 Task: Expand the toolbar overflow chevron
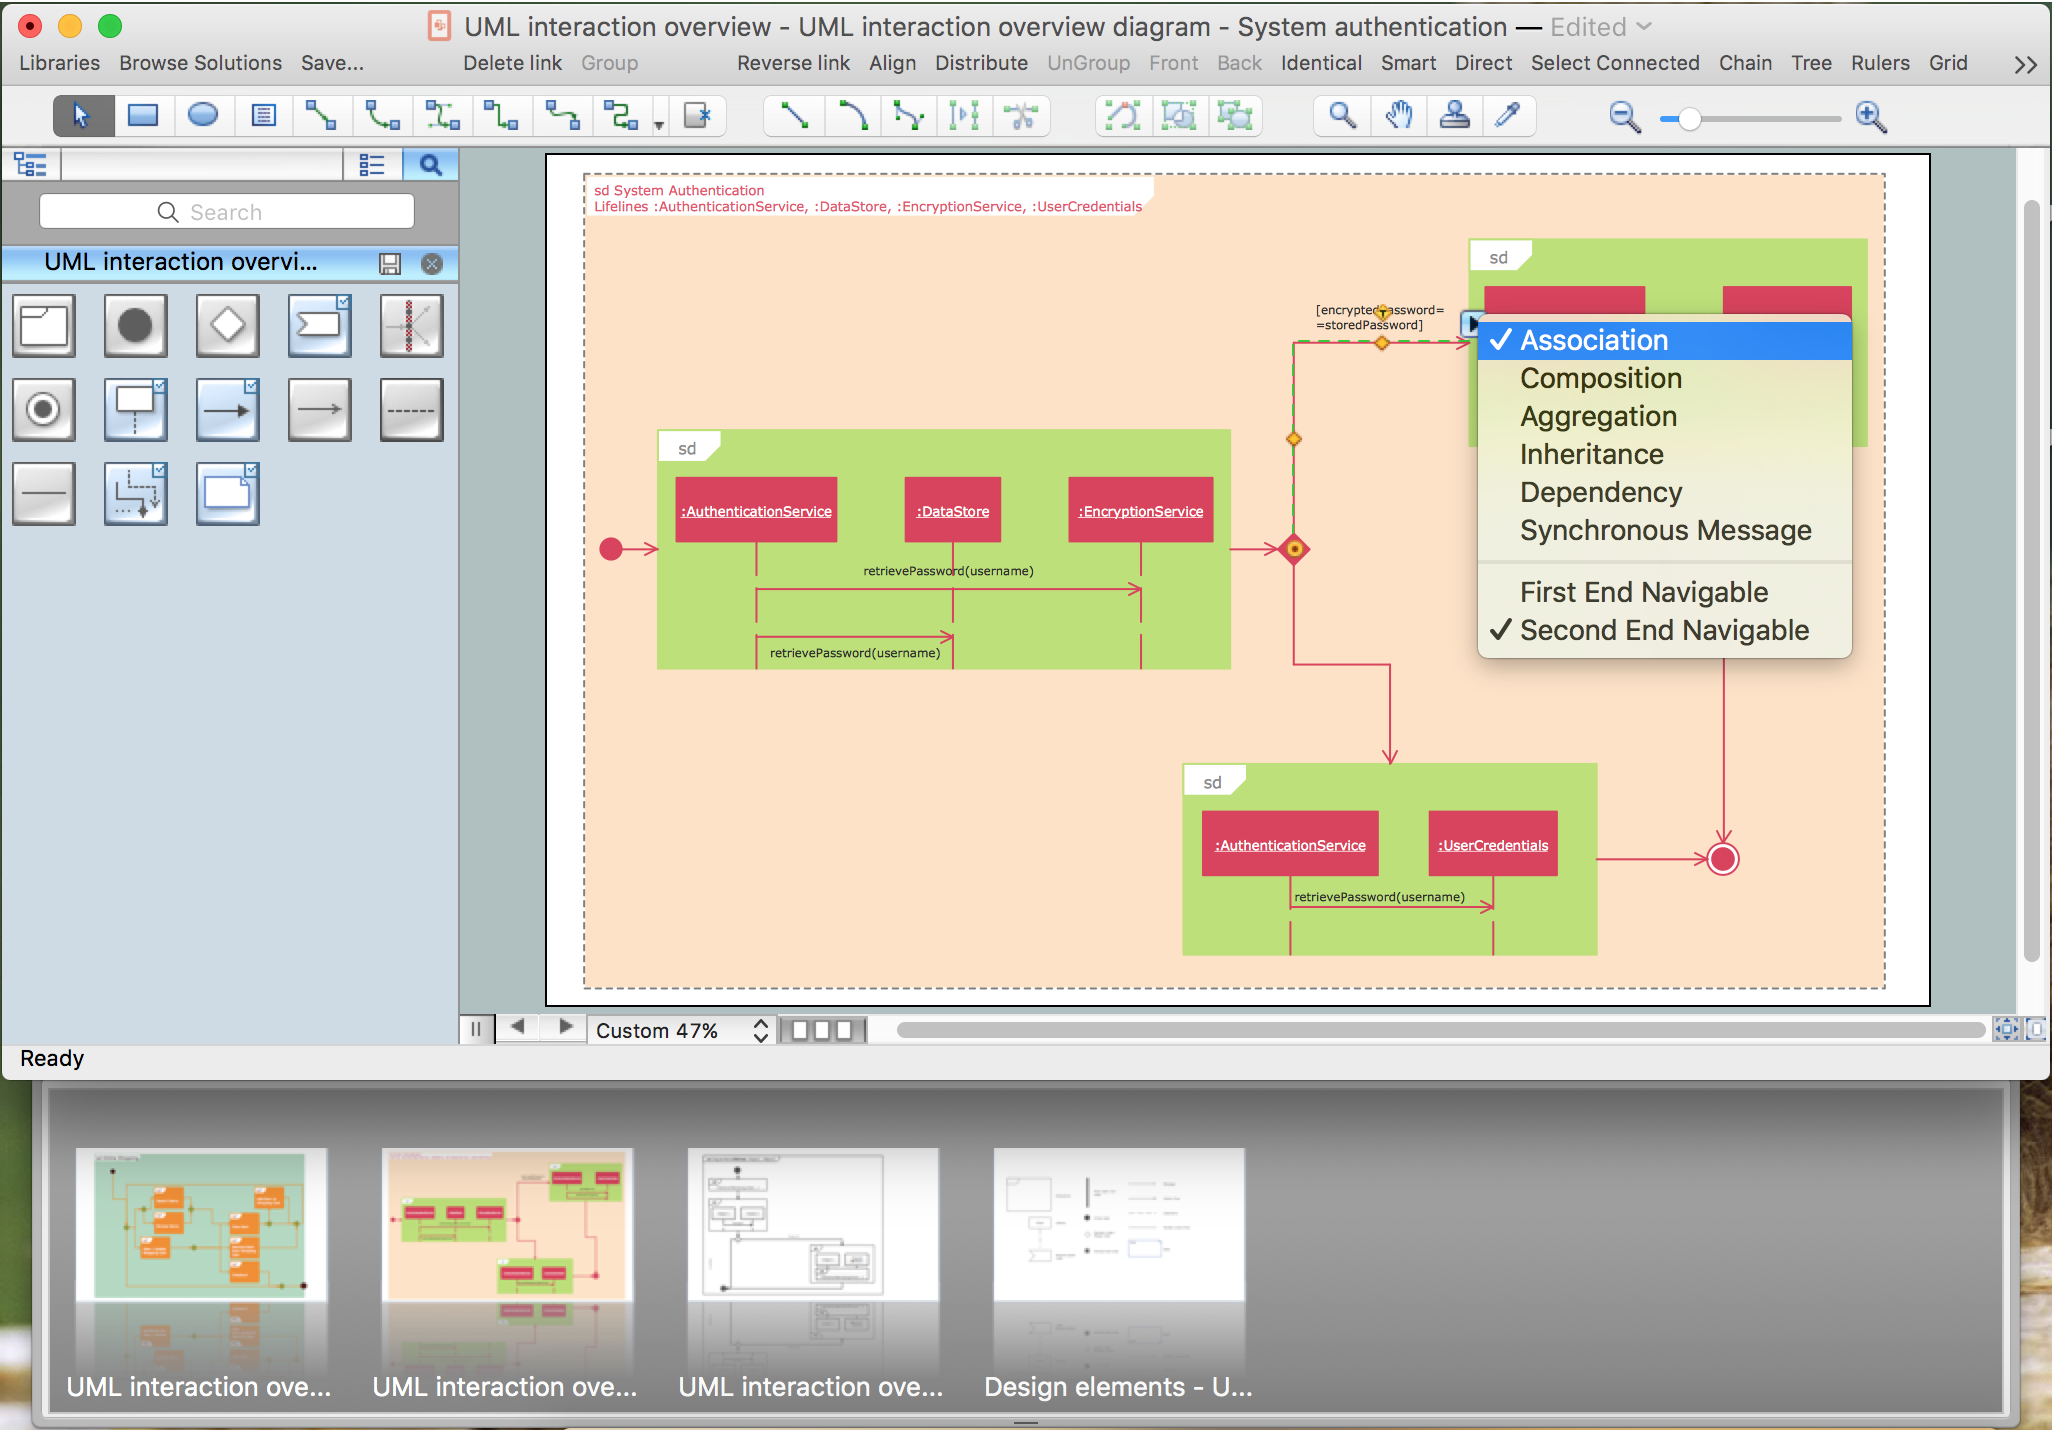2025,65
